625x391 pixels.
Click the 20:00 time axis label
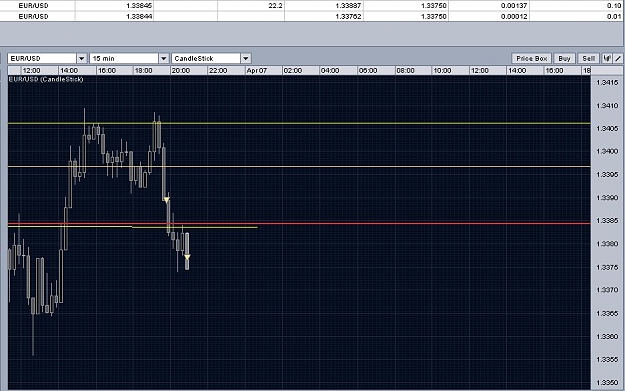click(181, 71)
